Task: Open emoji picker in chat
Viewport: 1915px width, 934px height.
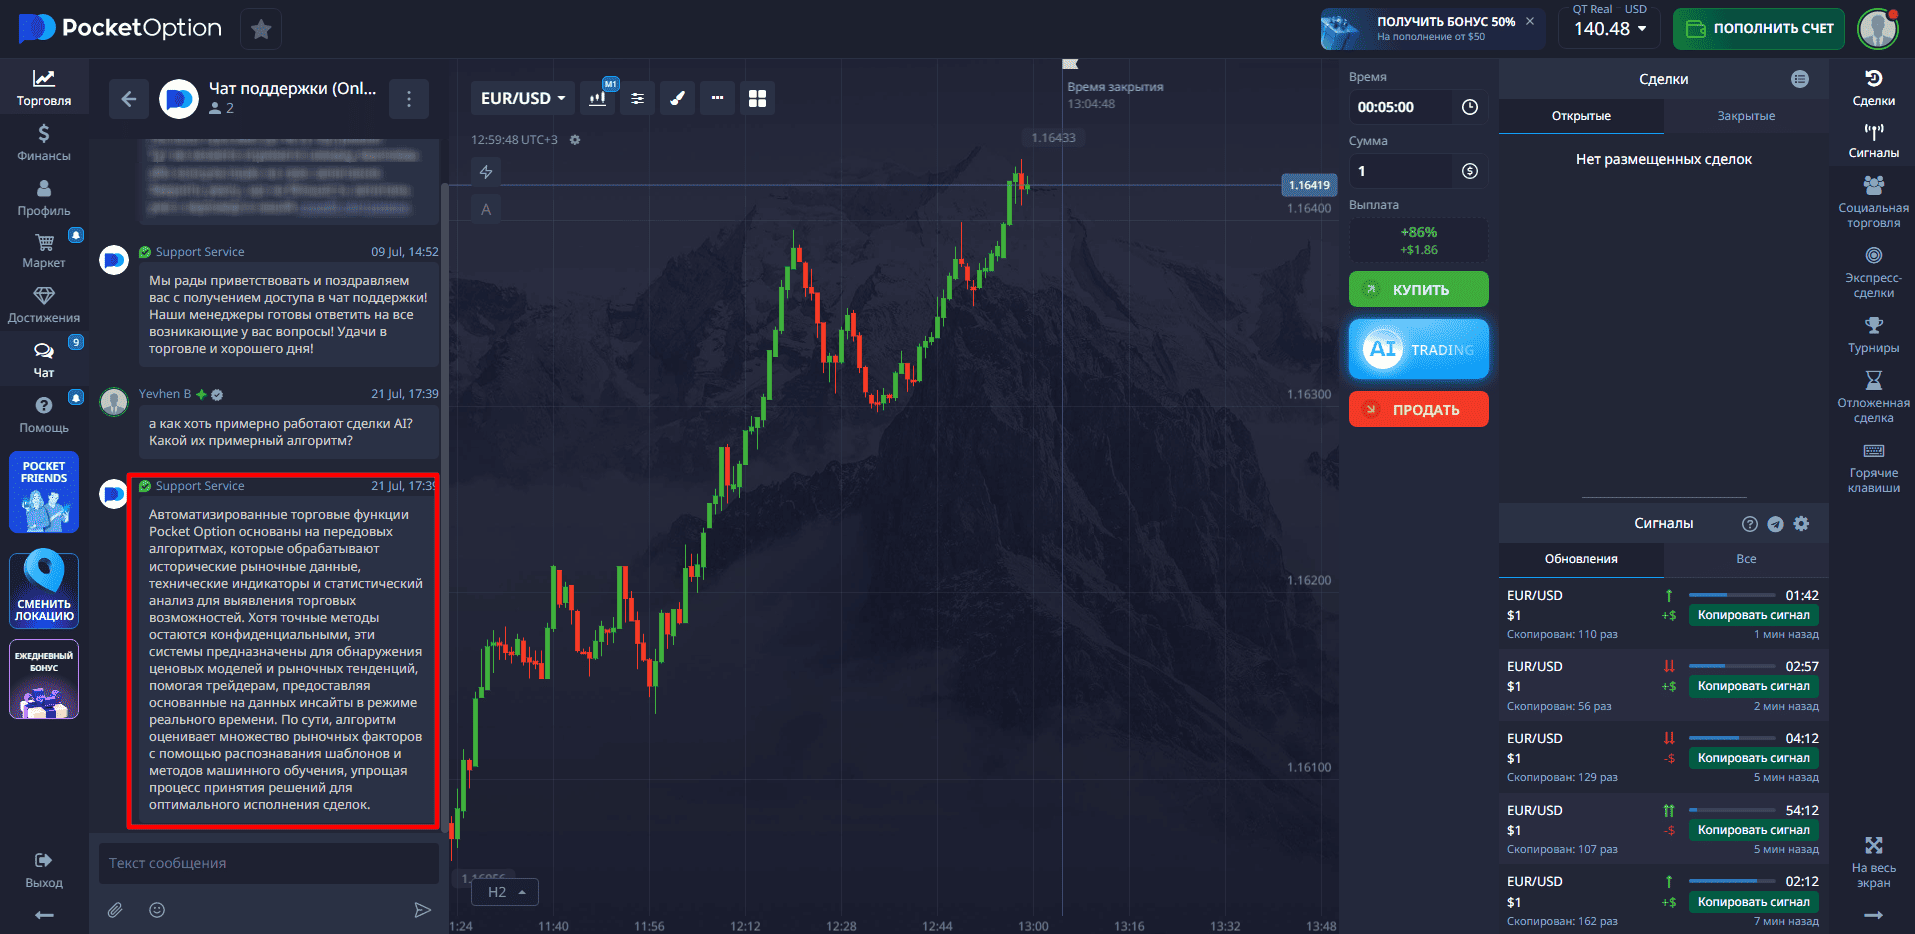Action: (157, 910)
